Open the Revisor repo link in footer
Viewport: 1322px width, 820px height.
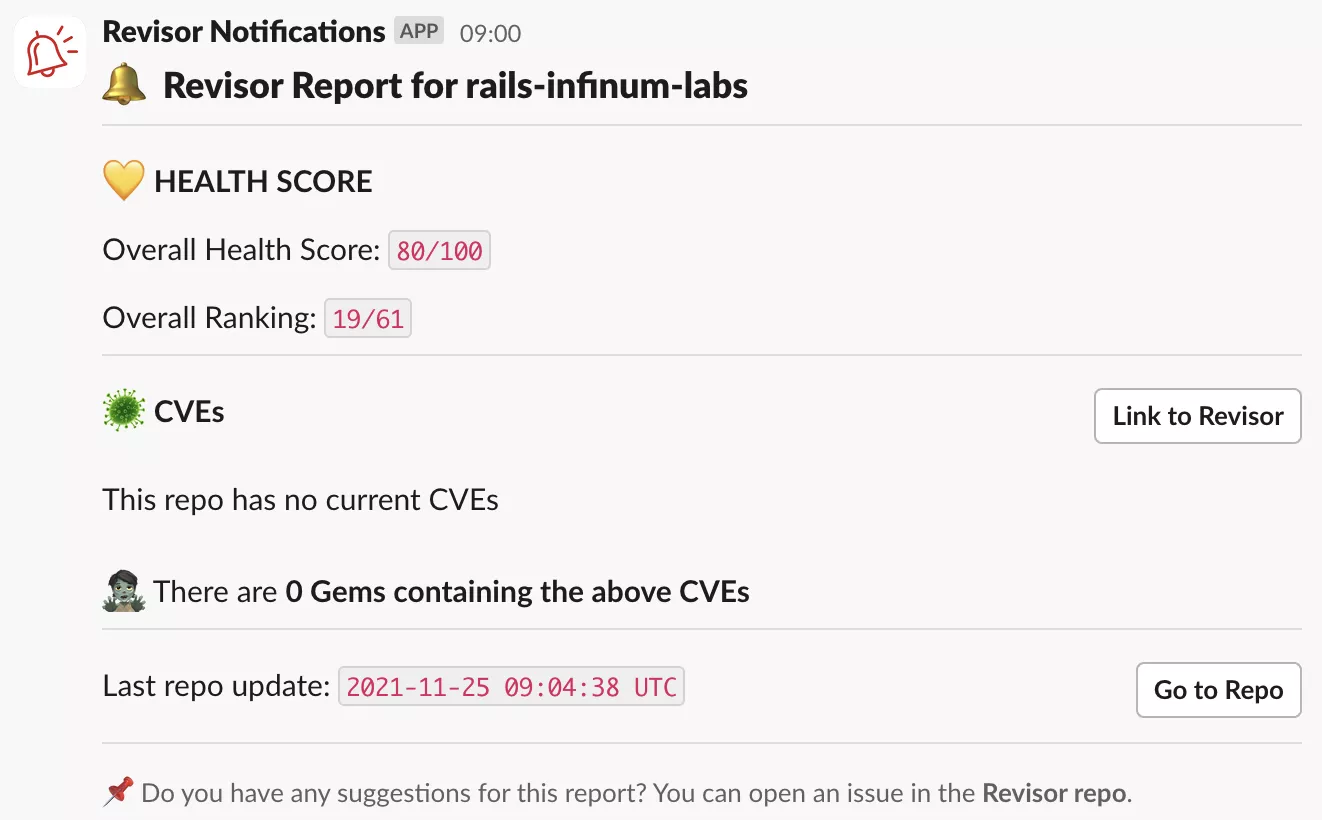[1055, 793]
